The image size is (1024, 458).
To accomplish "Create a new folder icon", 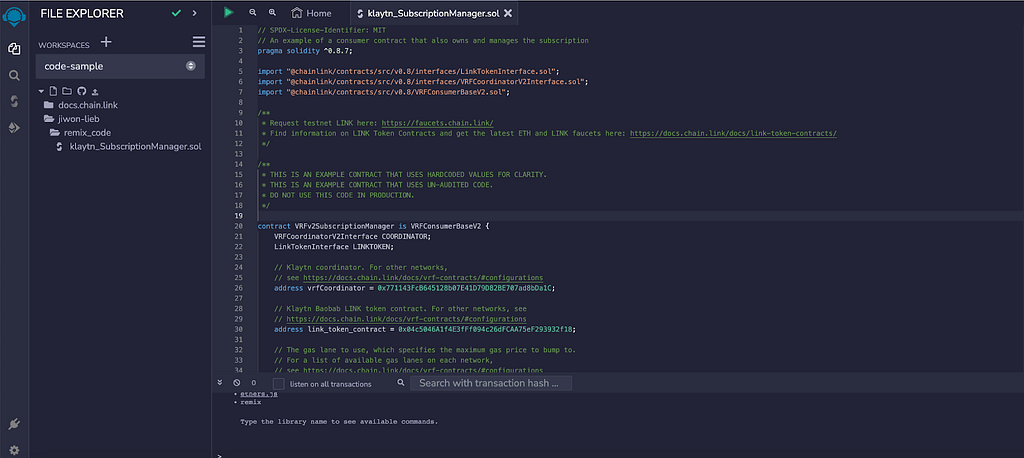I will [x=67, y=91].
